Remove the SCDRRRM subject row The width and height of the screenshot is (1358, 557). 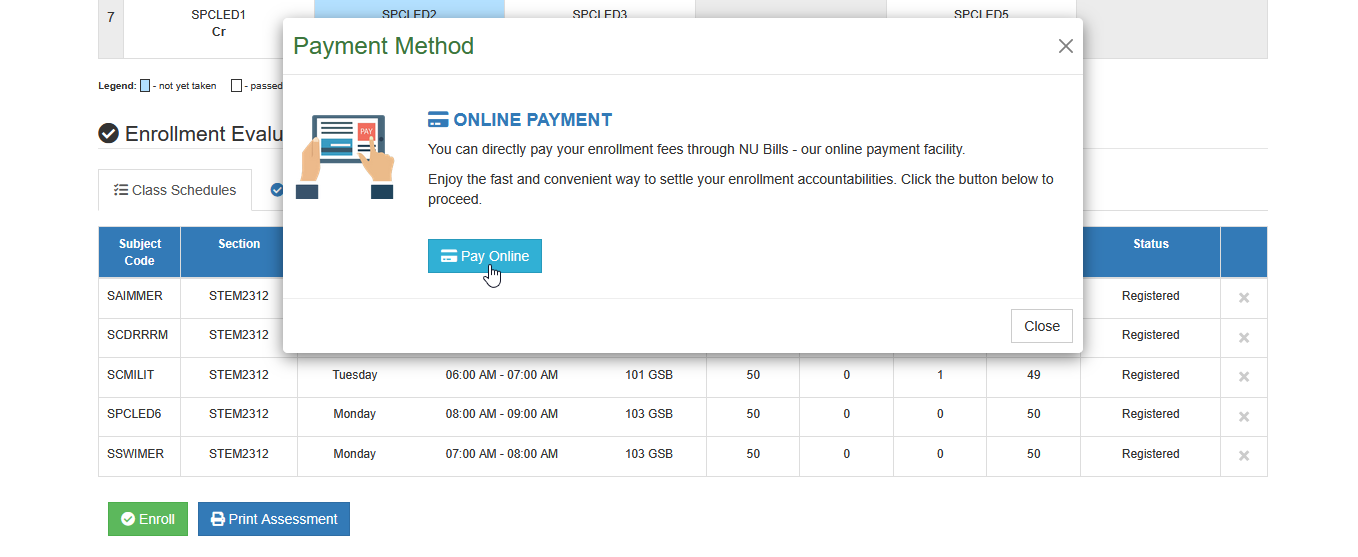coord(1244,337)
